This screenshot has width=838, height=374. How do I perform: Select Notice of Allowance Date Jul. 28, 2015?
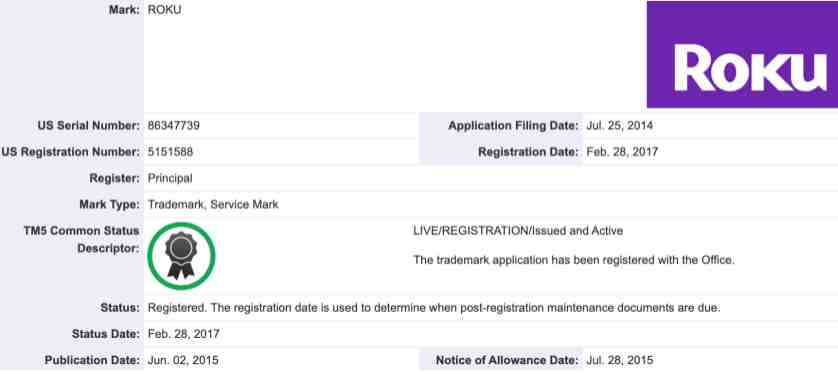click(x=619, y=360)
